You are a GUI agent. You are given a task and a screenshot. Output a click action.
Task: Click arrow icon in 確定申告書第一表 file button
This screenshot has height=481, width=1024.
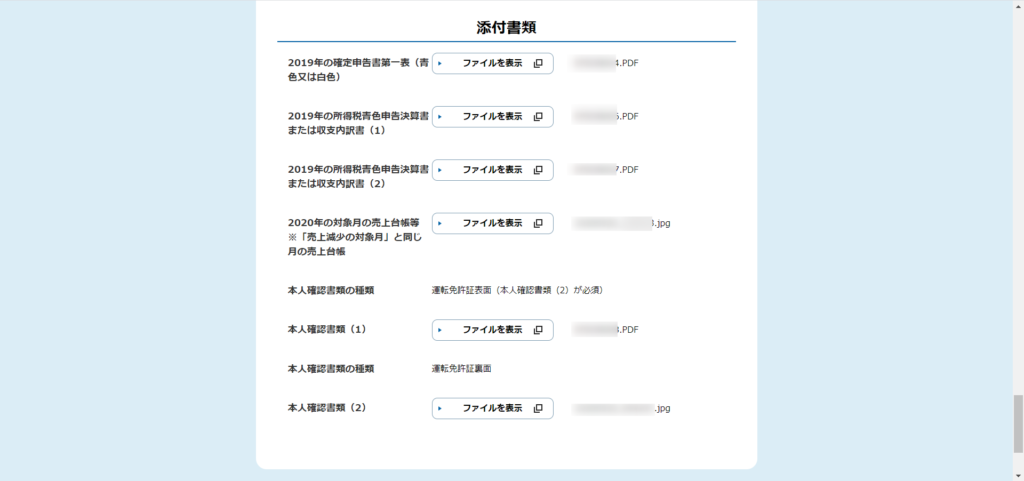440,63
